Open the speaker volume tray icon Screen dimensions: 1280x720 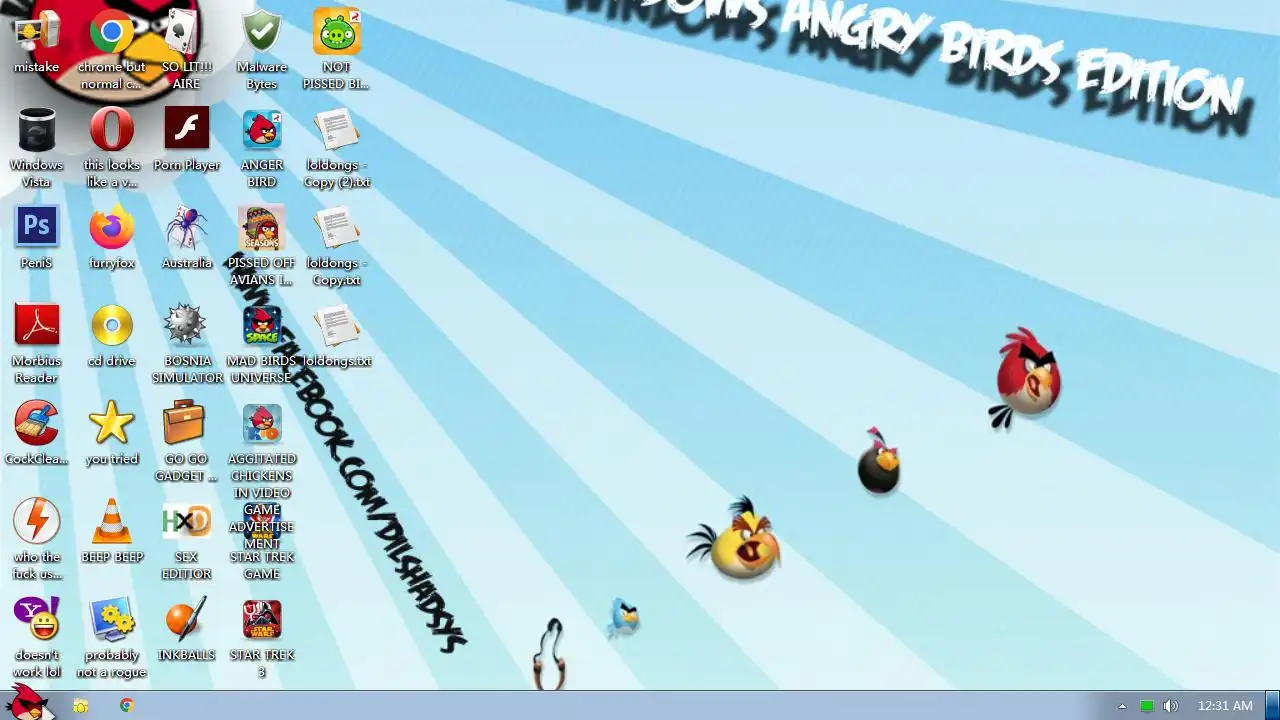point(1171,706)
